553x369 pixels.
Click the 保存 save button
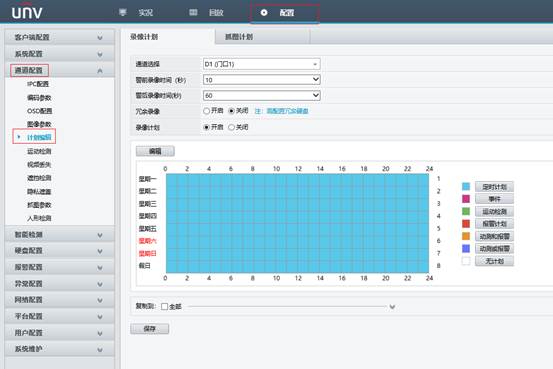pyautogui.click(x=150, y=328)
